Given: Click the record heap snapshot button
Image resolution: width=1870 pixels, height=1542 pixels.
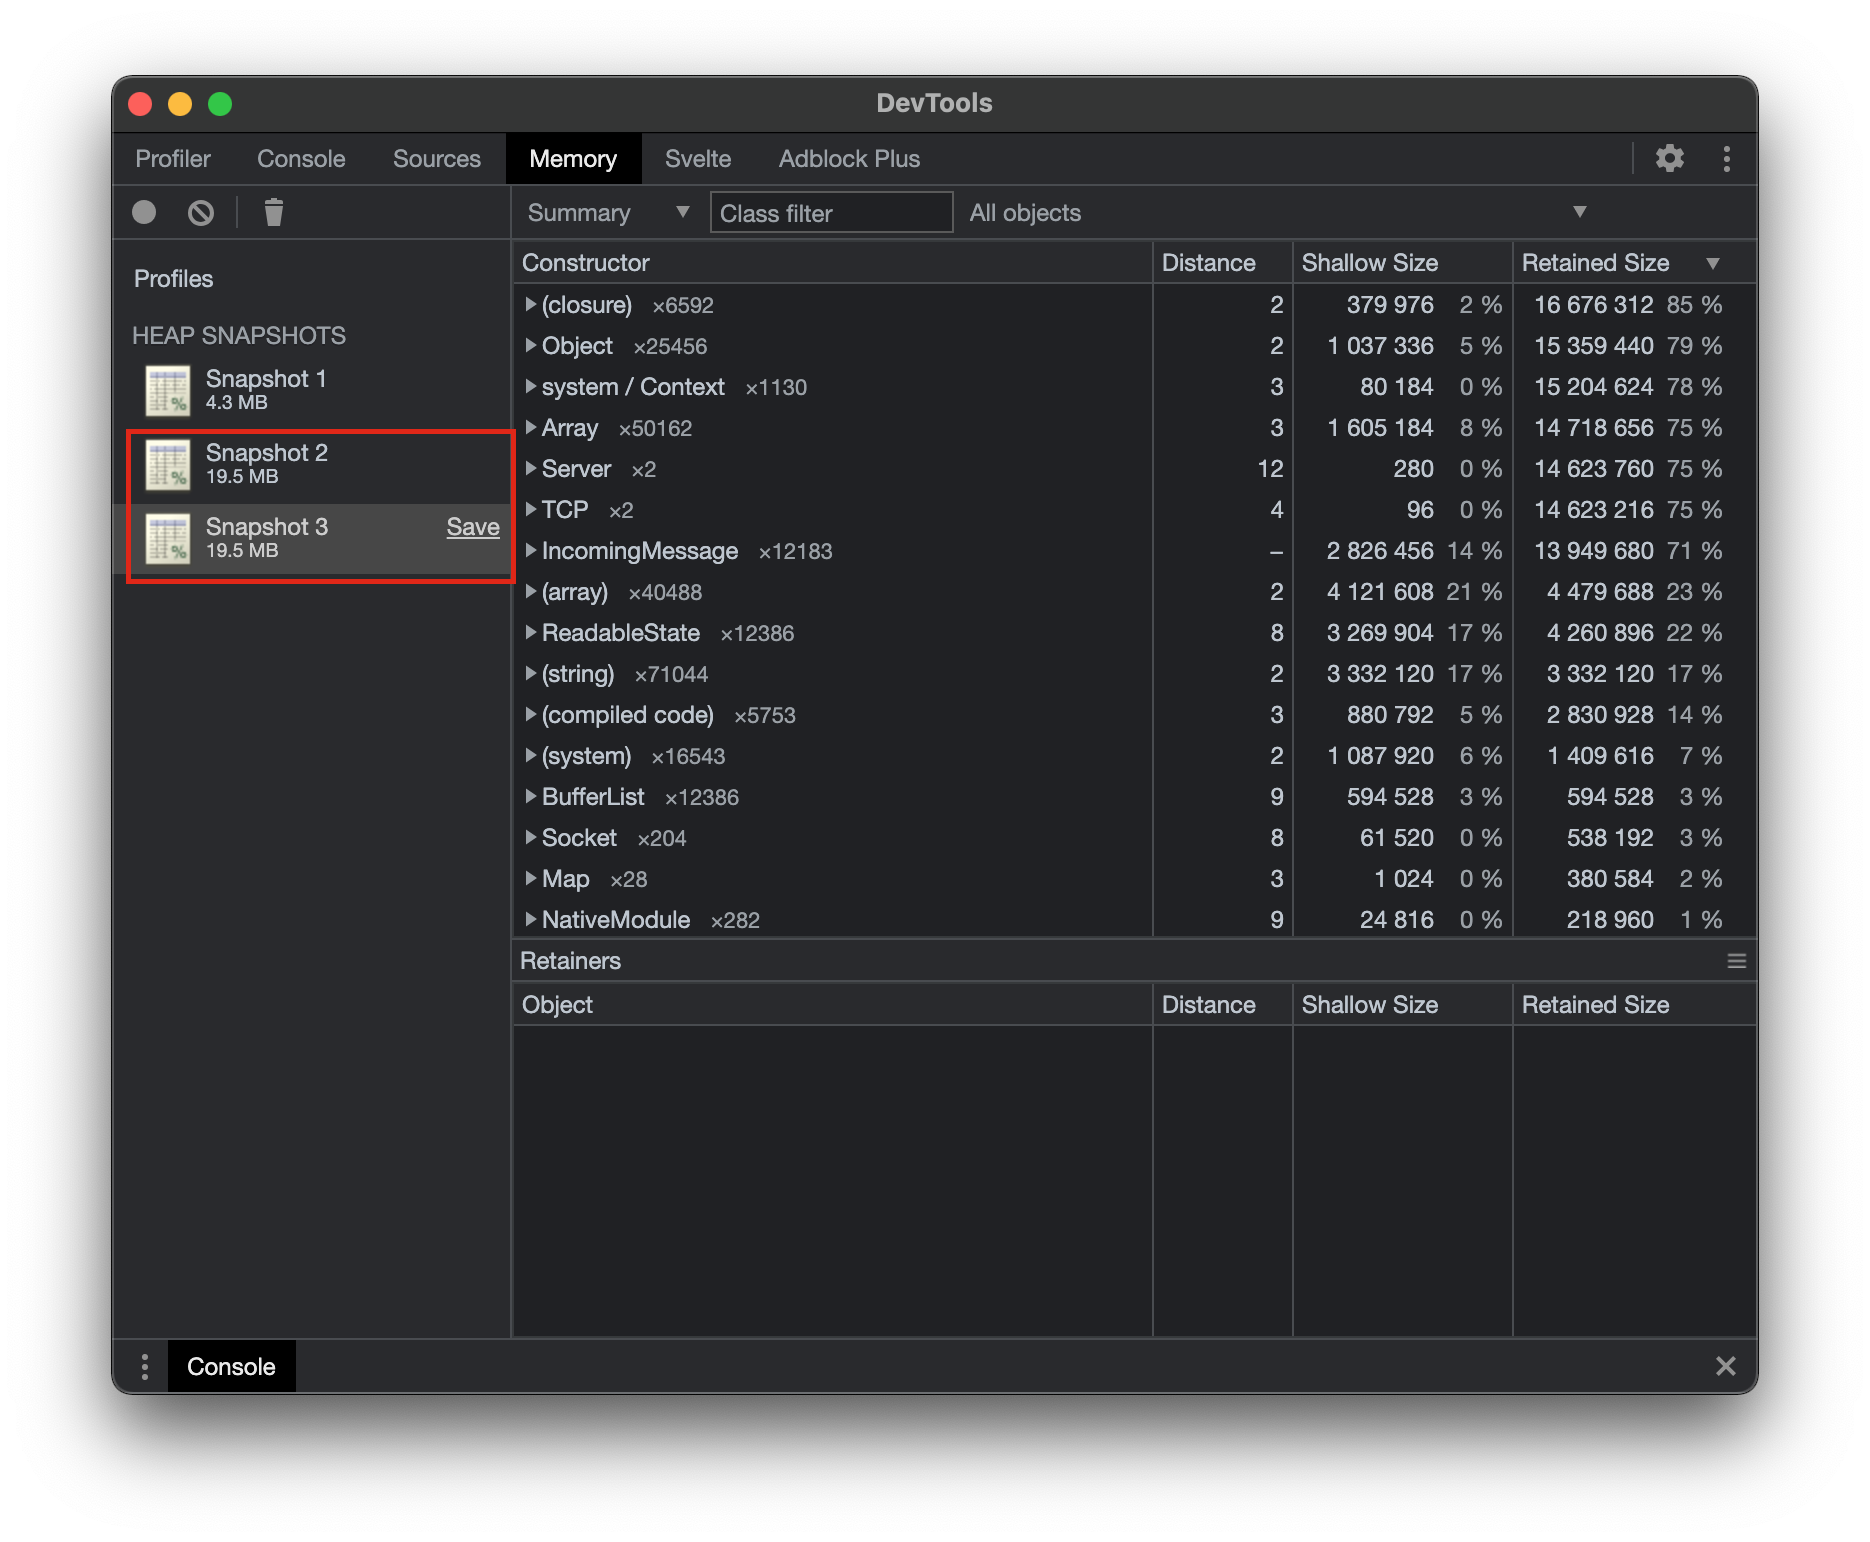Looking at the screenshot, I should coord(144,212).
